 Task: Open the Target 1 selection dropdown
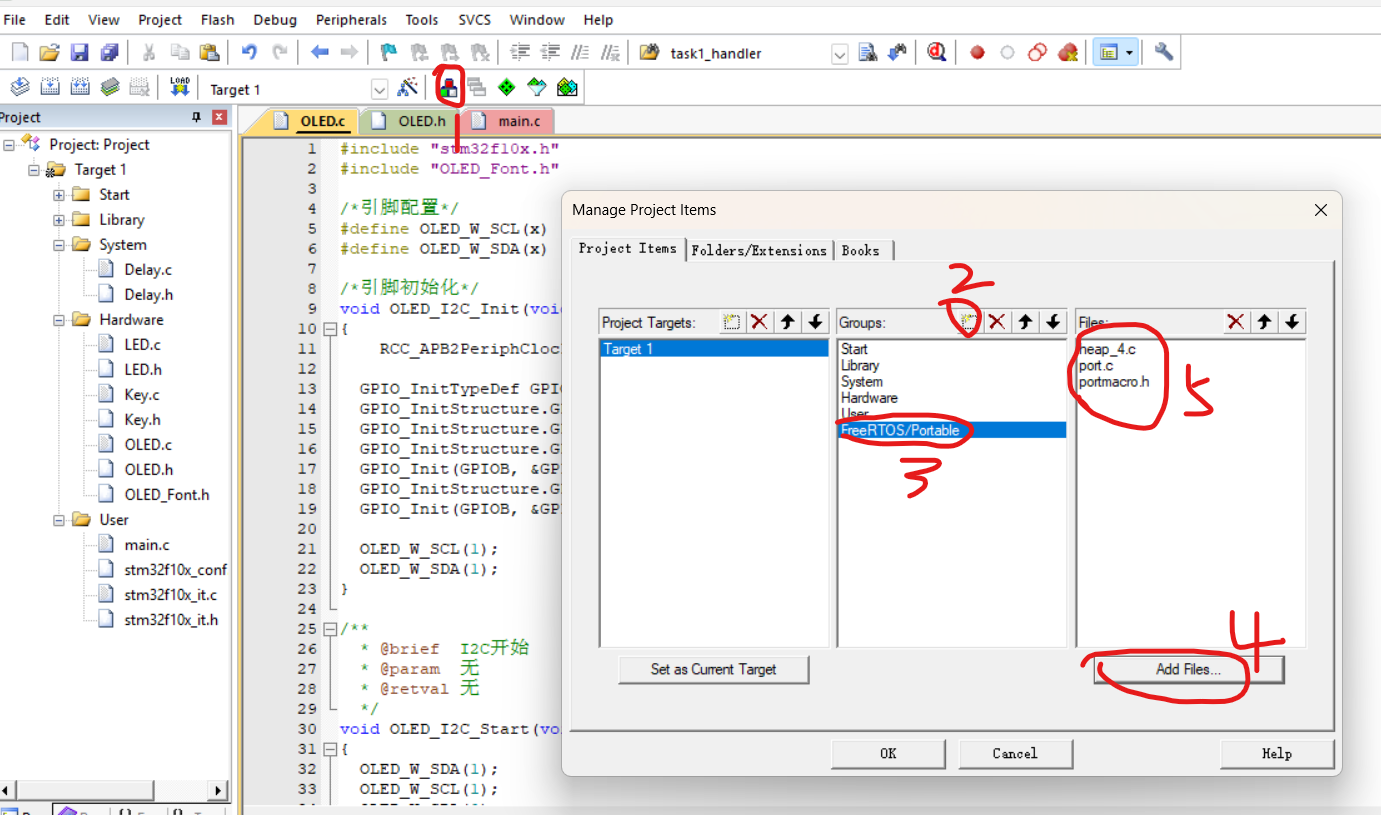coord(380,89)
